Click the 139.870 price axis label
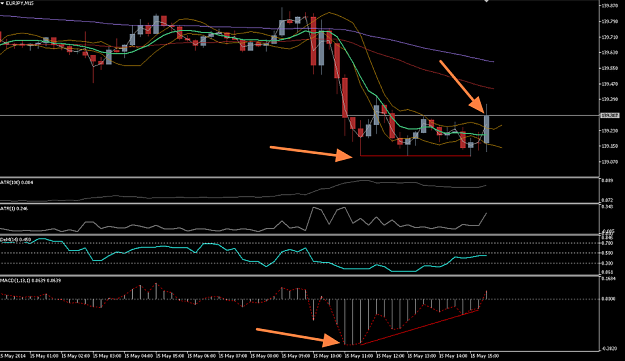 tap(610, 6)
